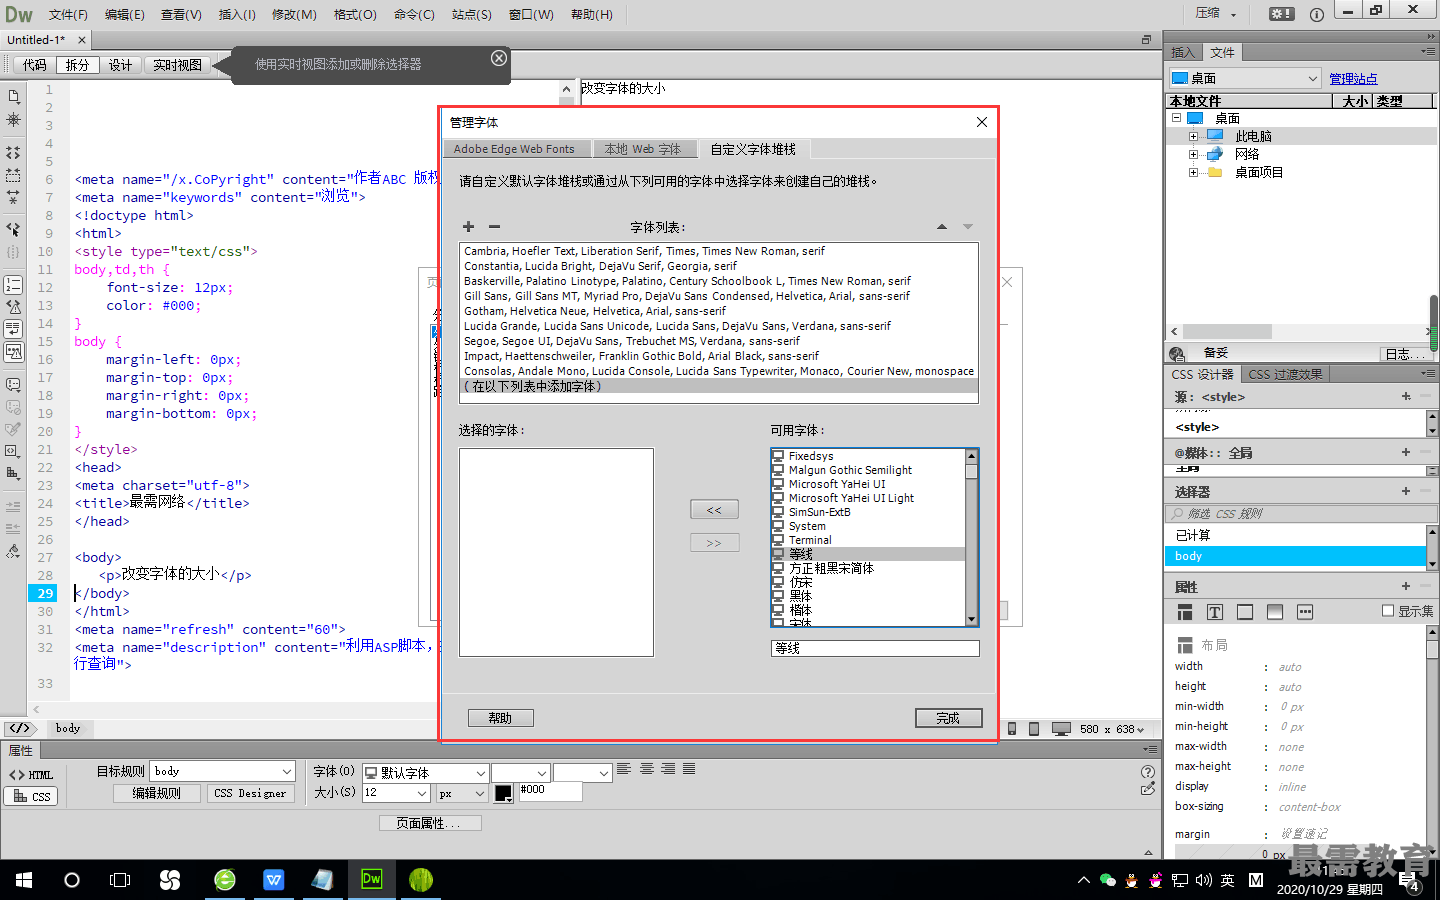Add a CSS source with the plus icon
This screenshot has height=900, width=1440.
click(1406, 396)
